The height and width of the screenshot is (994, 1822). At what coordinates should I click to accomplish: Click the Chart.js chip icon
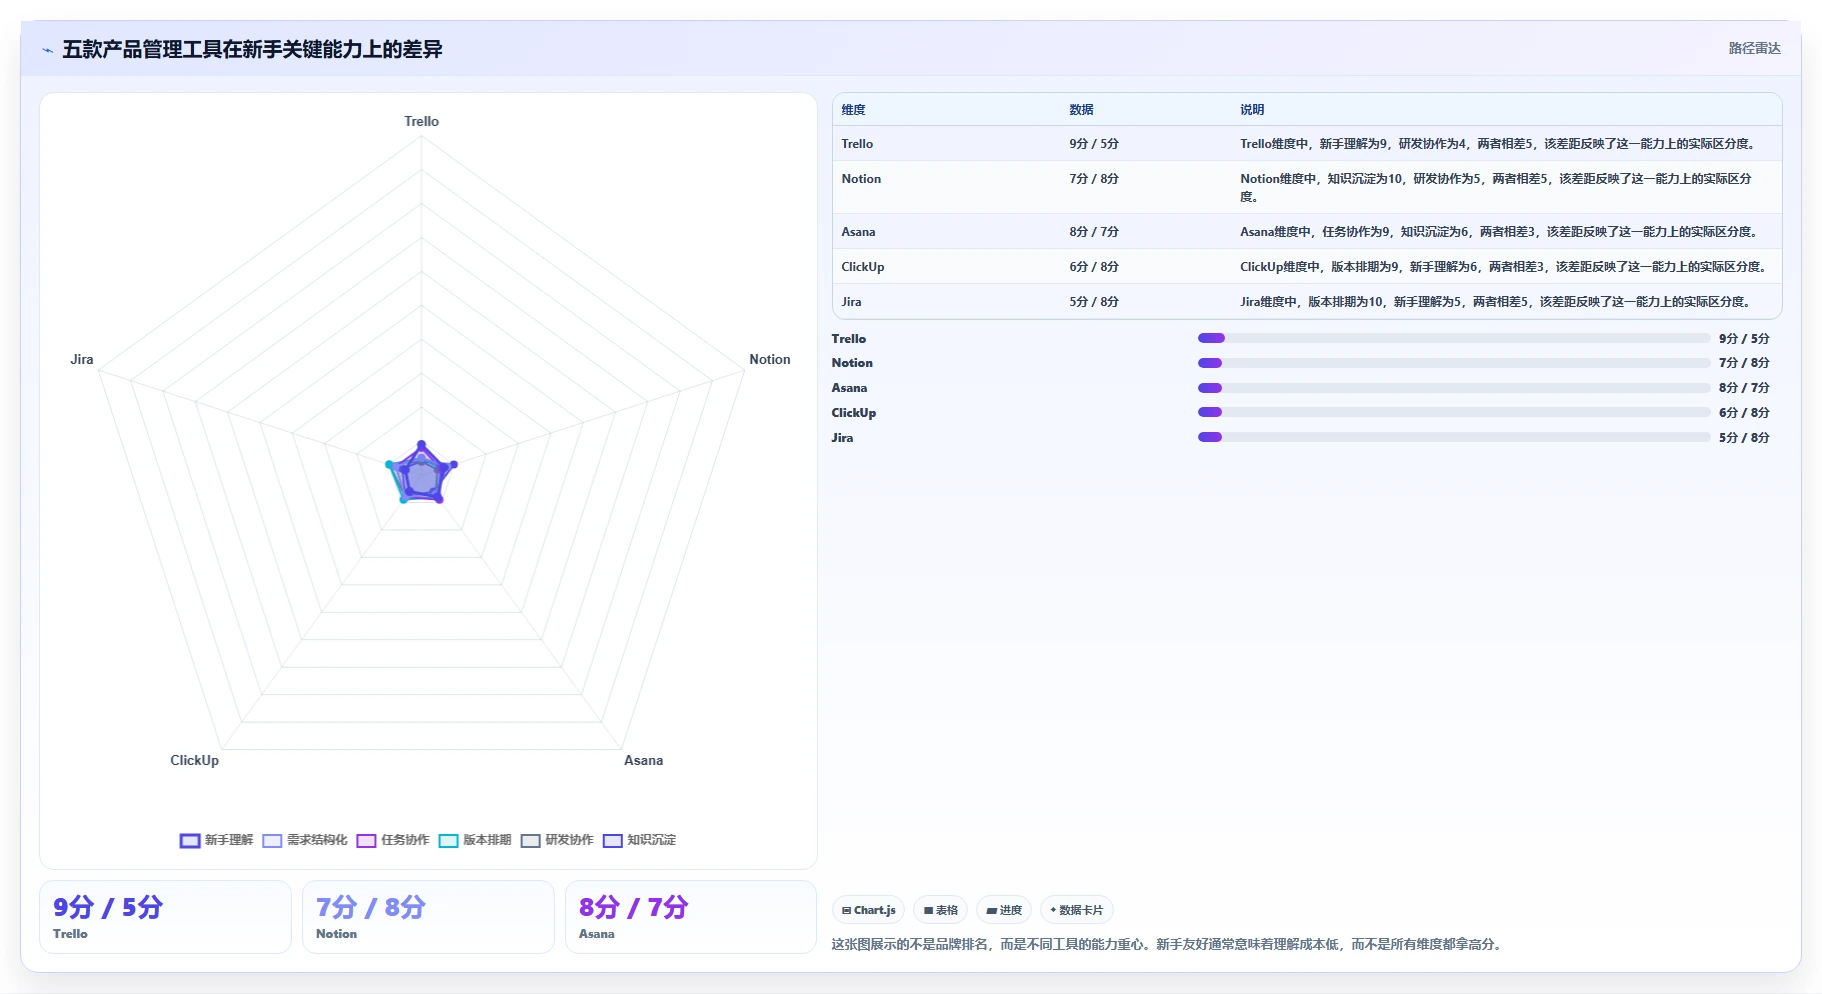(x=846, y=911)
